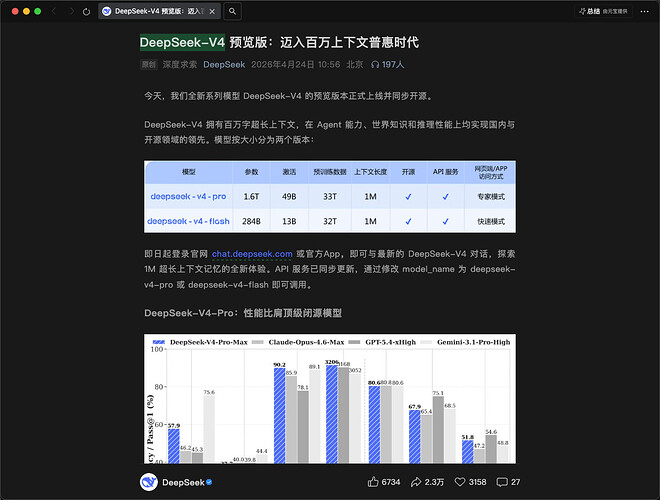Image resolution: width=660 pixels, height=500 pixels.
Task: Click the 模型 column header
Action: 188,172
